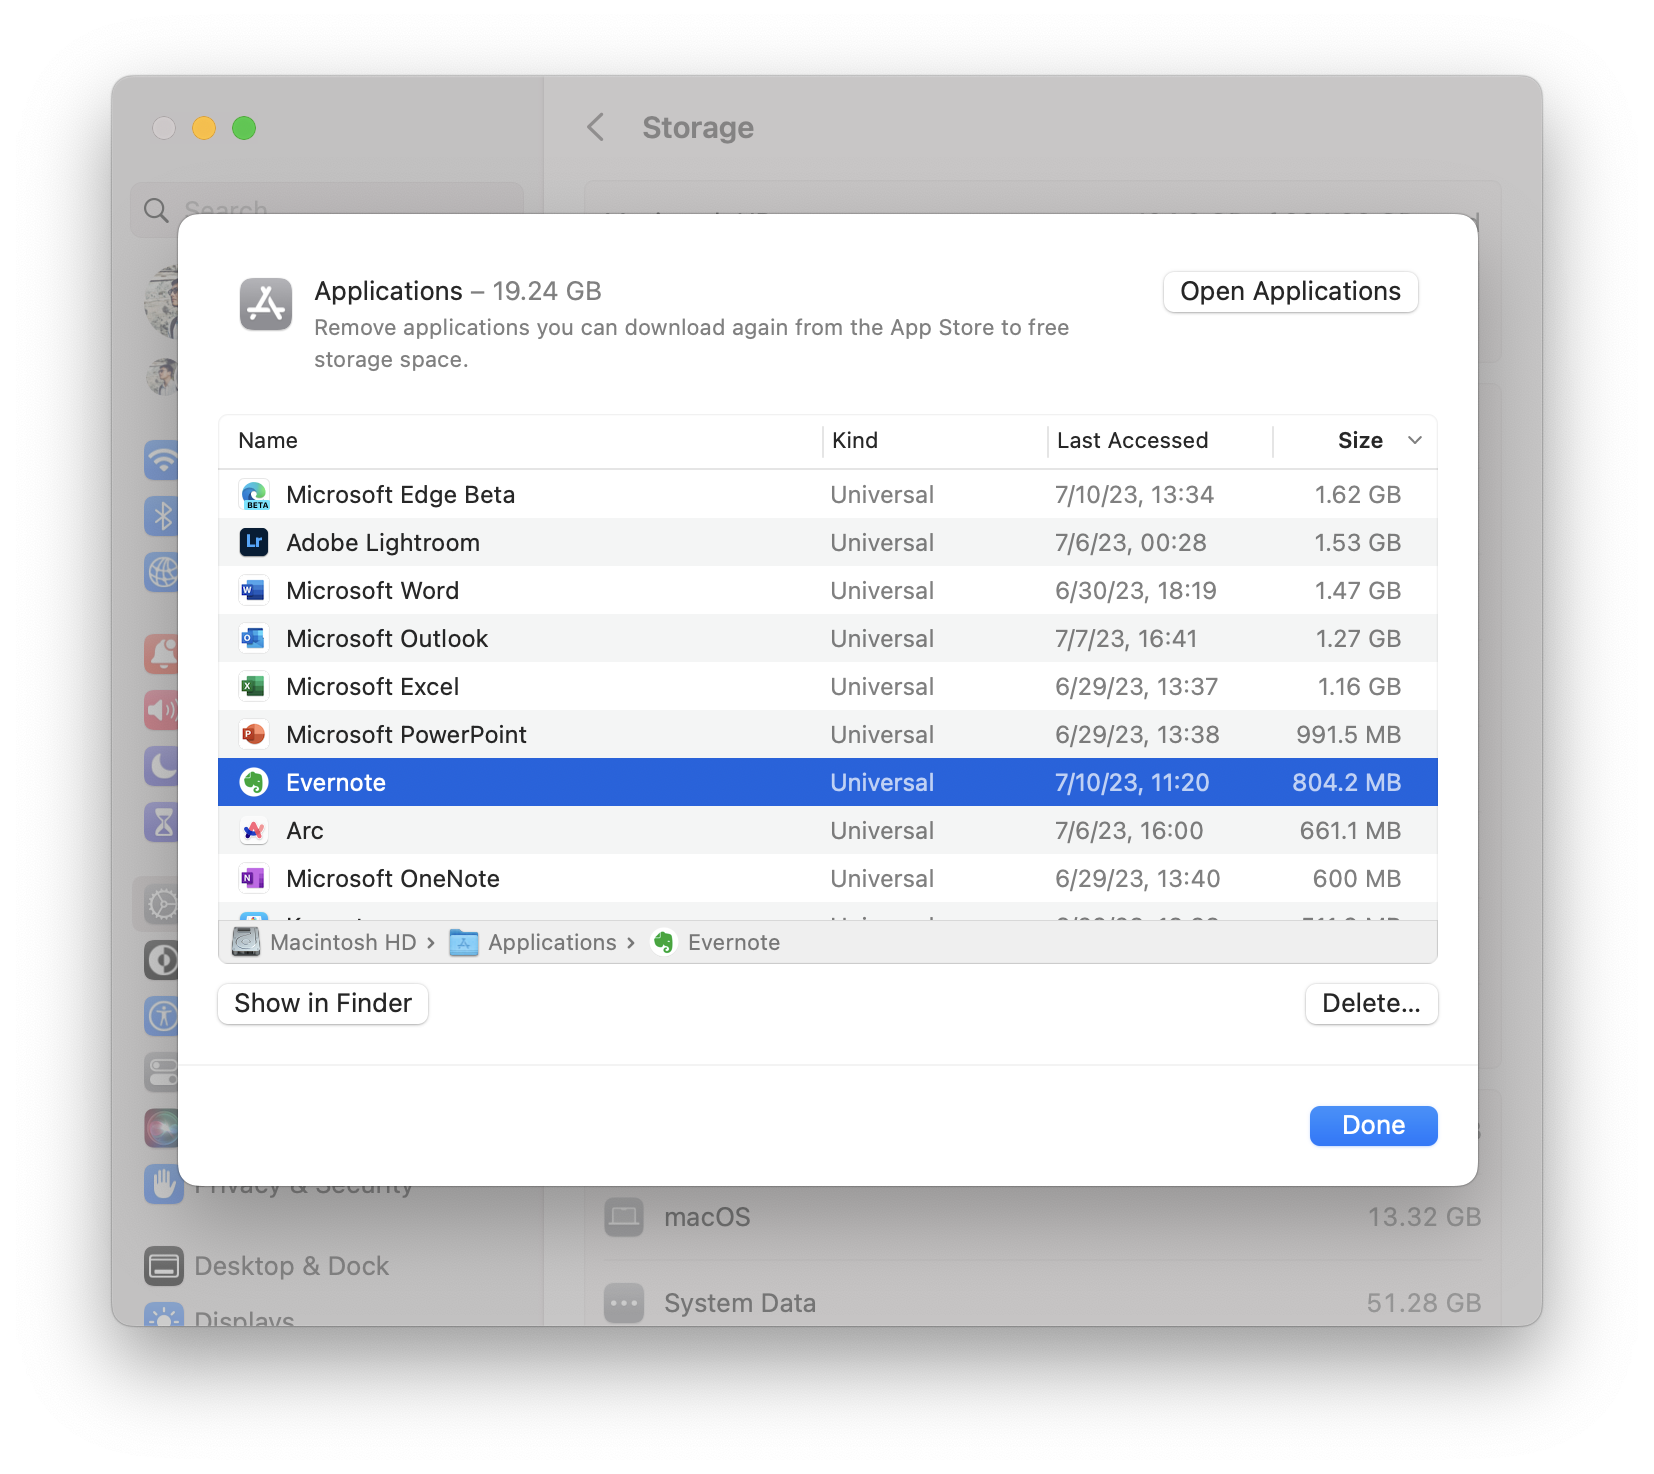1654x1474 pixels.
Task: Click the Applications folder icon in path bar
Action: [x=464, y=942]
